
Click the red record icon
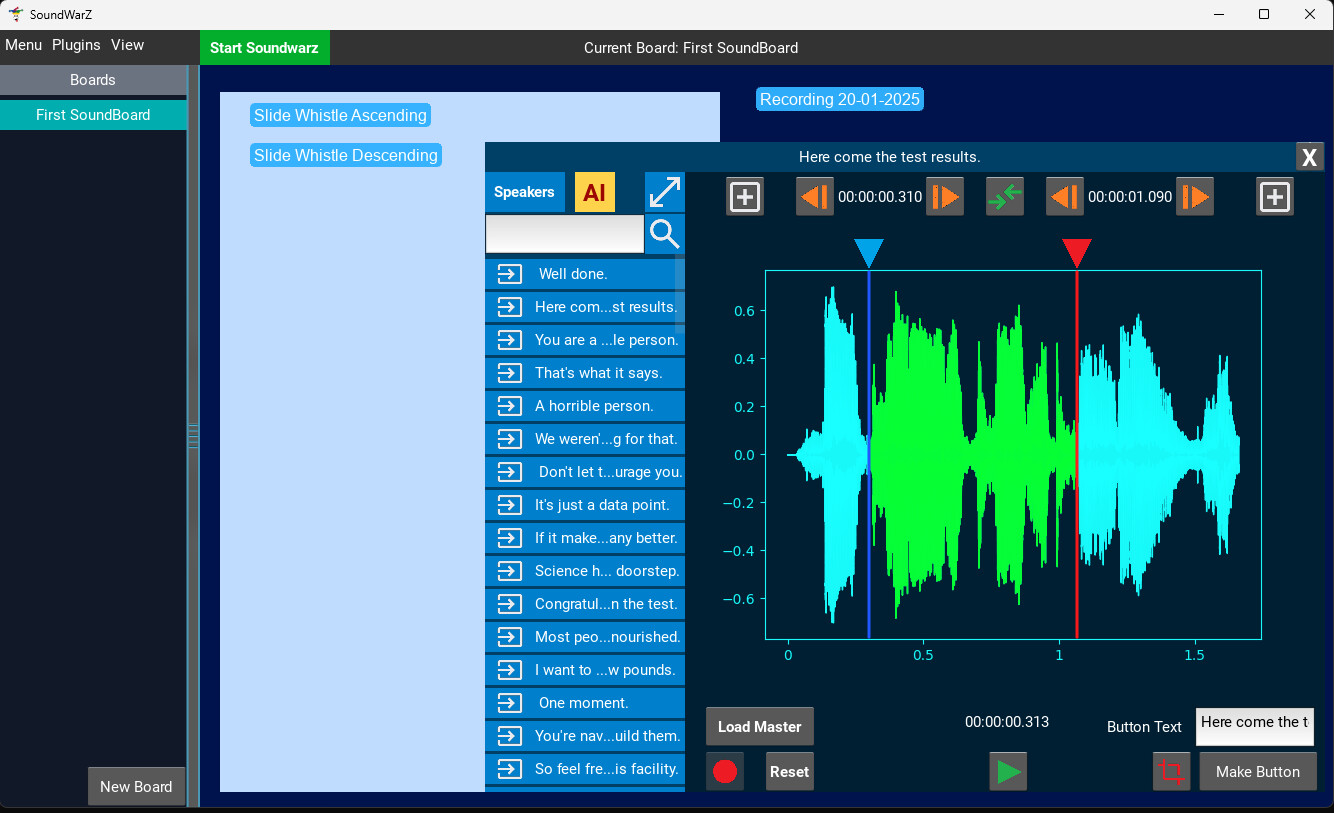(725, 771)
